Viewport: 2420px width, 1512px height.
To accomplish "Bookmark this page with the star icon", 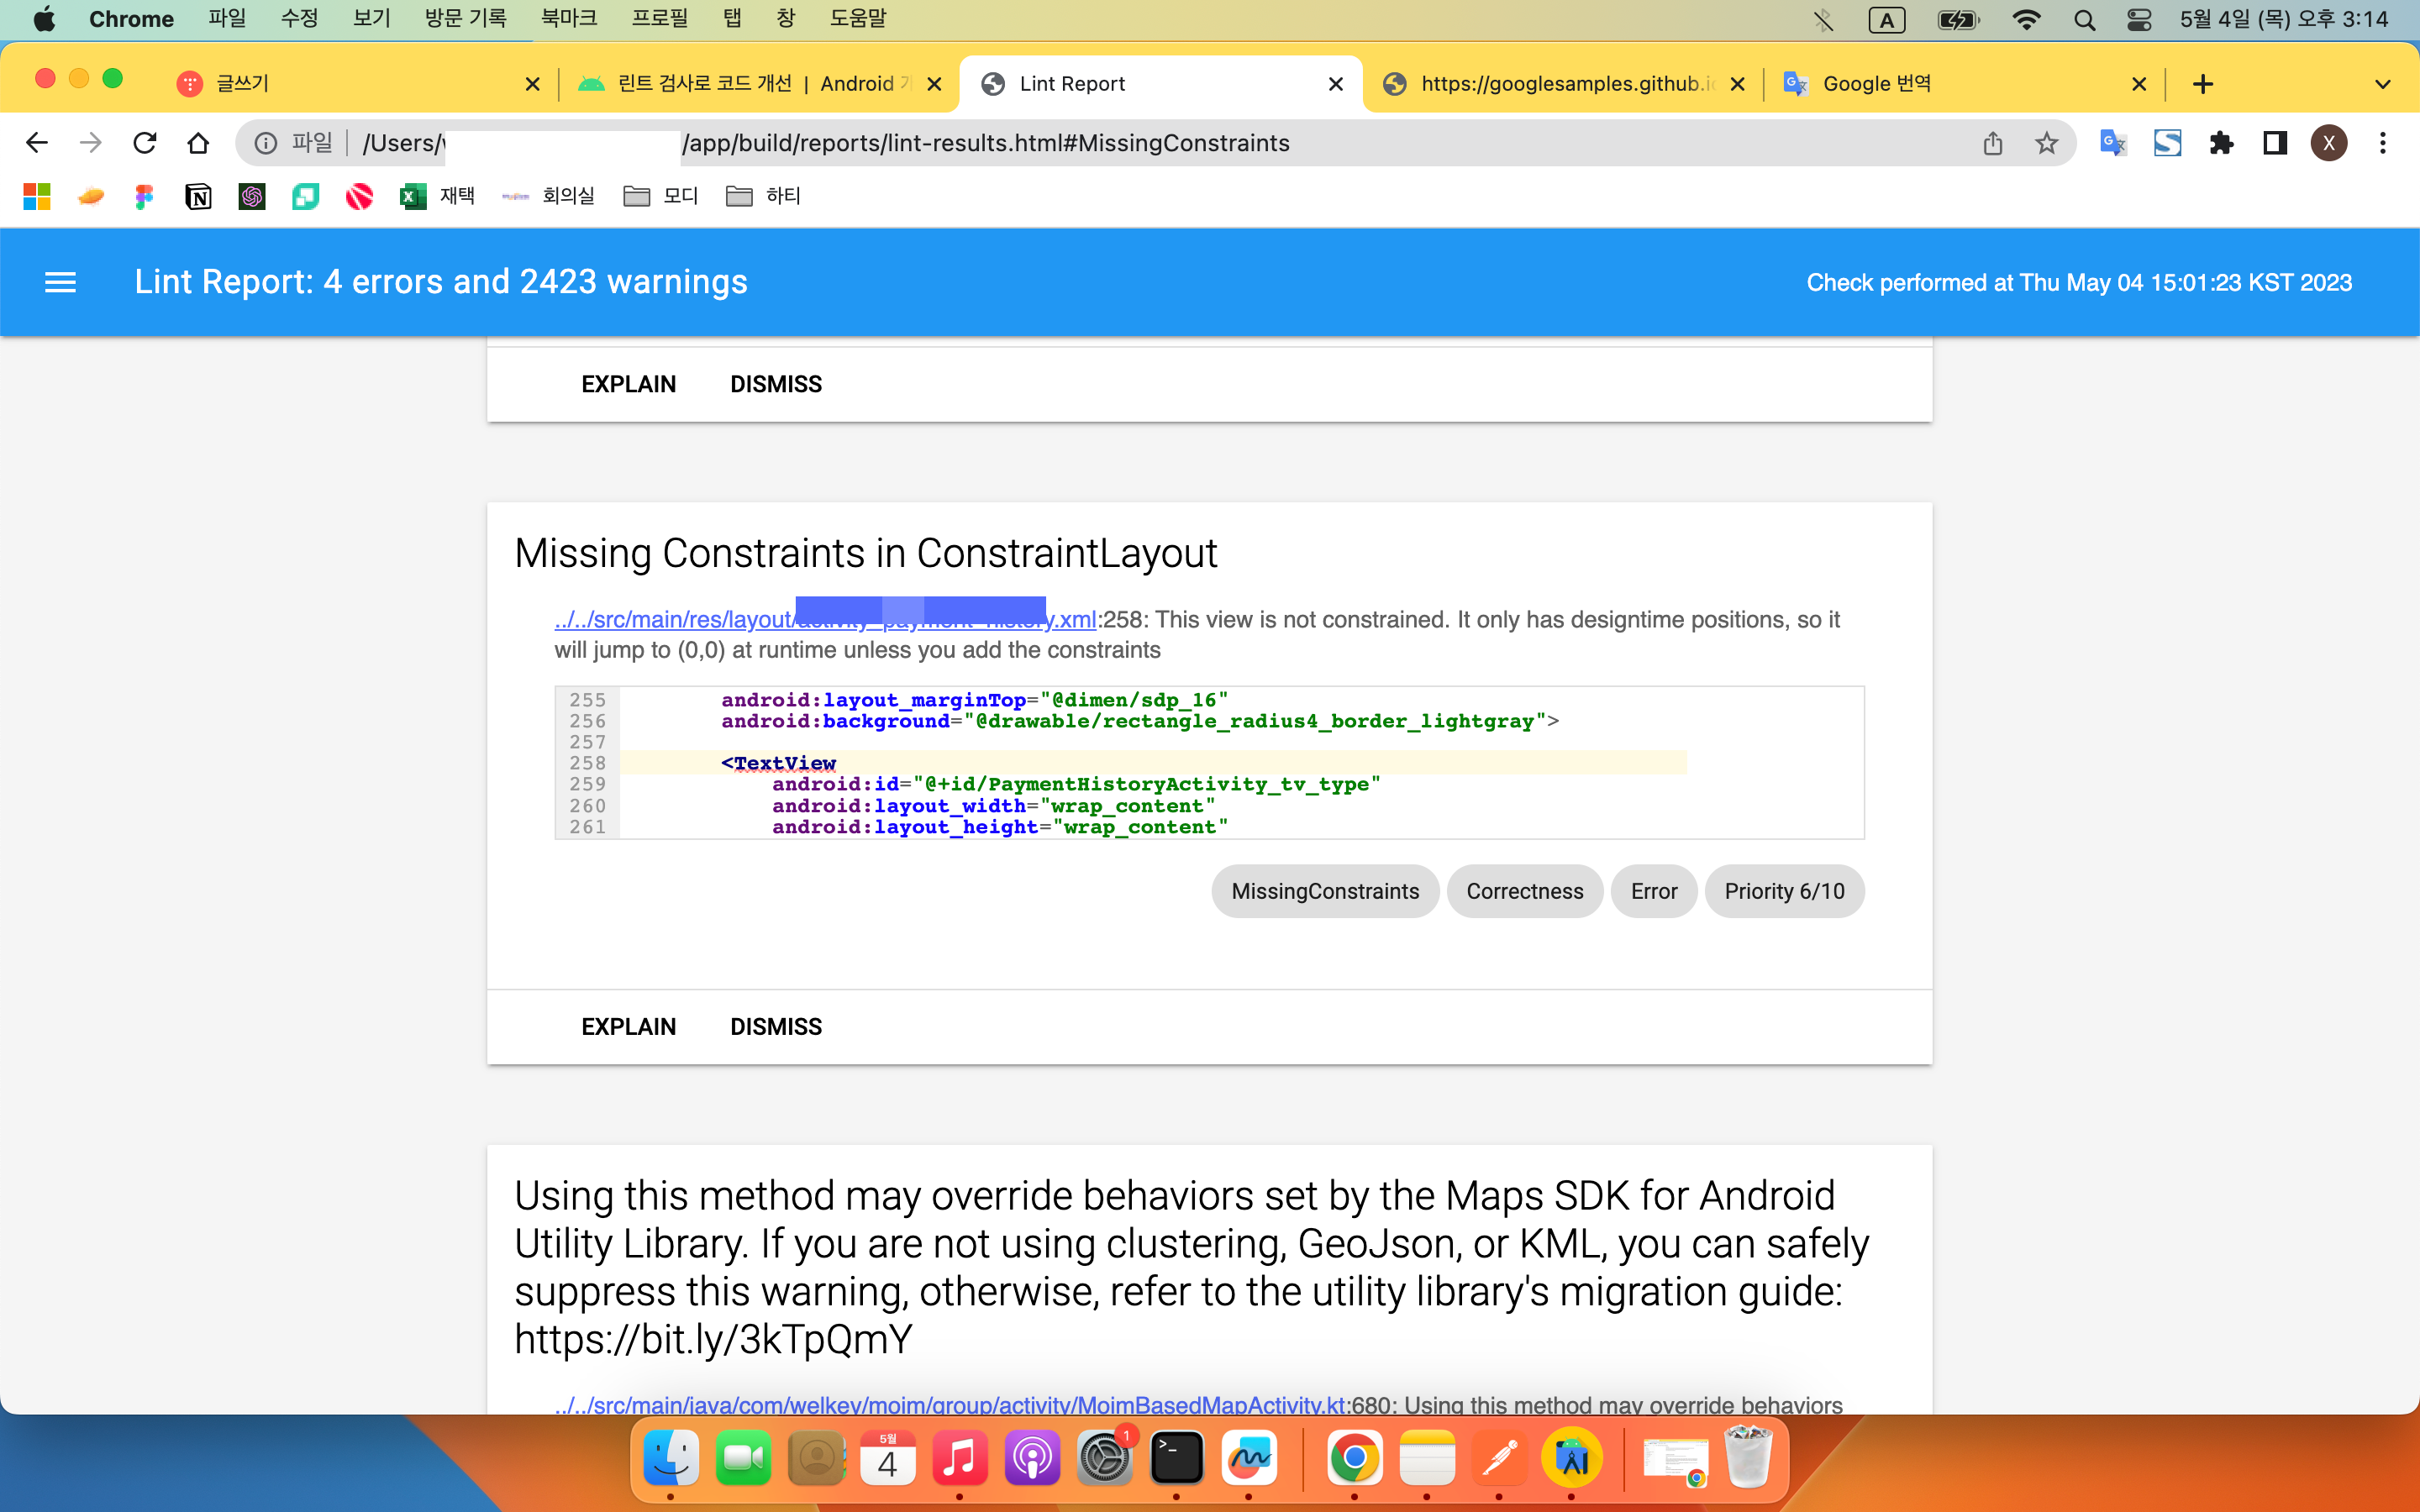I will (2046, 143).
